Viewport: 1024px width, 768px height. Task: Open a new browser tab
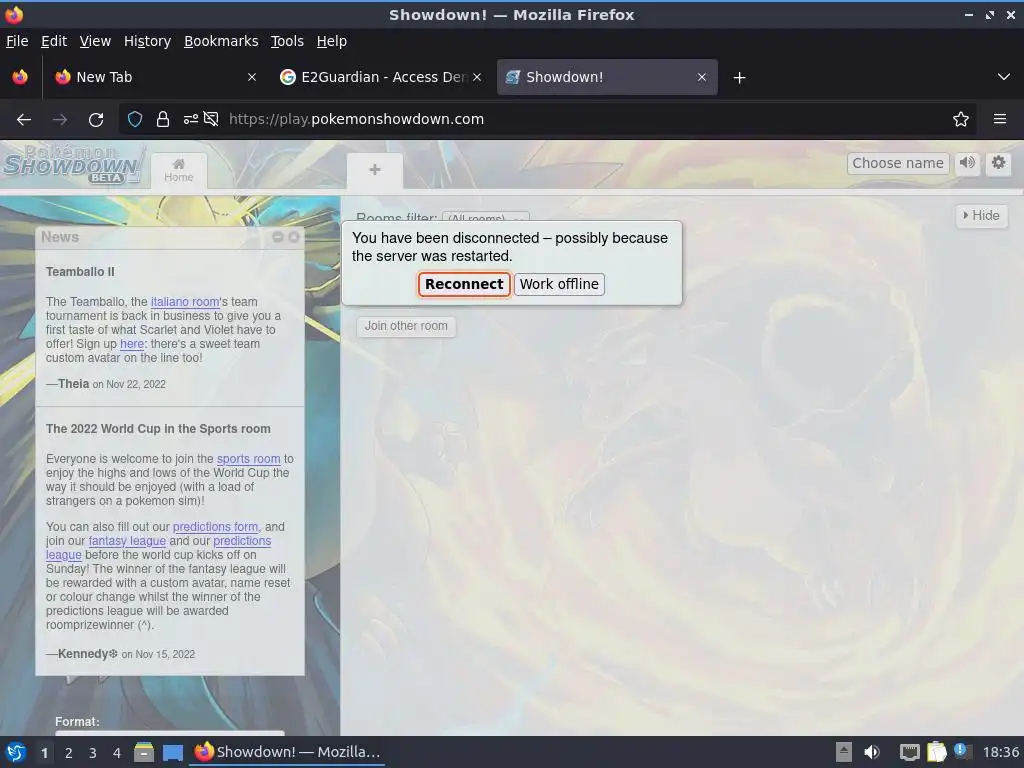click(x=739, y=78)
